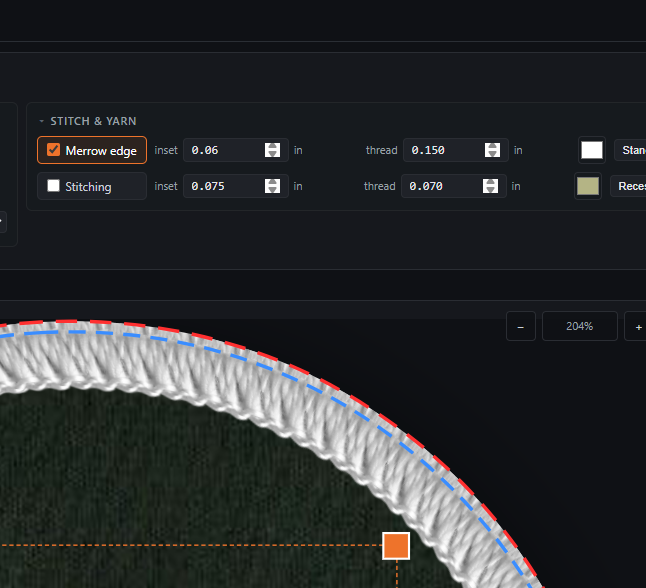Open the khaki Stitching color swatch
The image size is (646, 588).
(588, 186)
